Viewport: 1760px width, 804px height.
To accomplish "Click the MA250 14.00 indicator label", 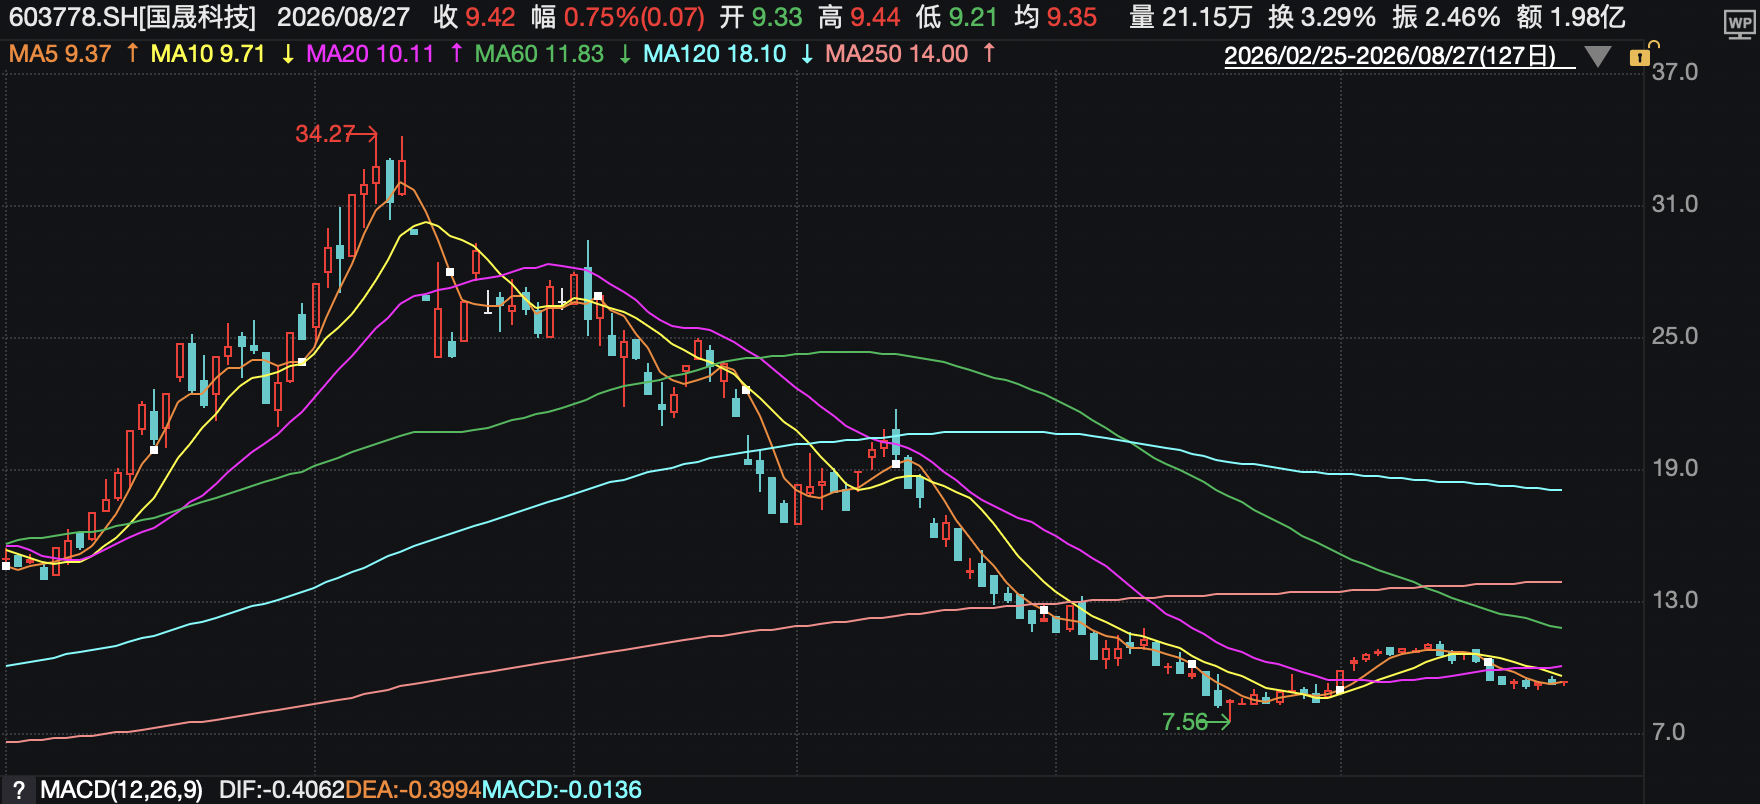I will (x=896, y=54).
